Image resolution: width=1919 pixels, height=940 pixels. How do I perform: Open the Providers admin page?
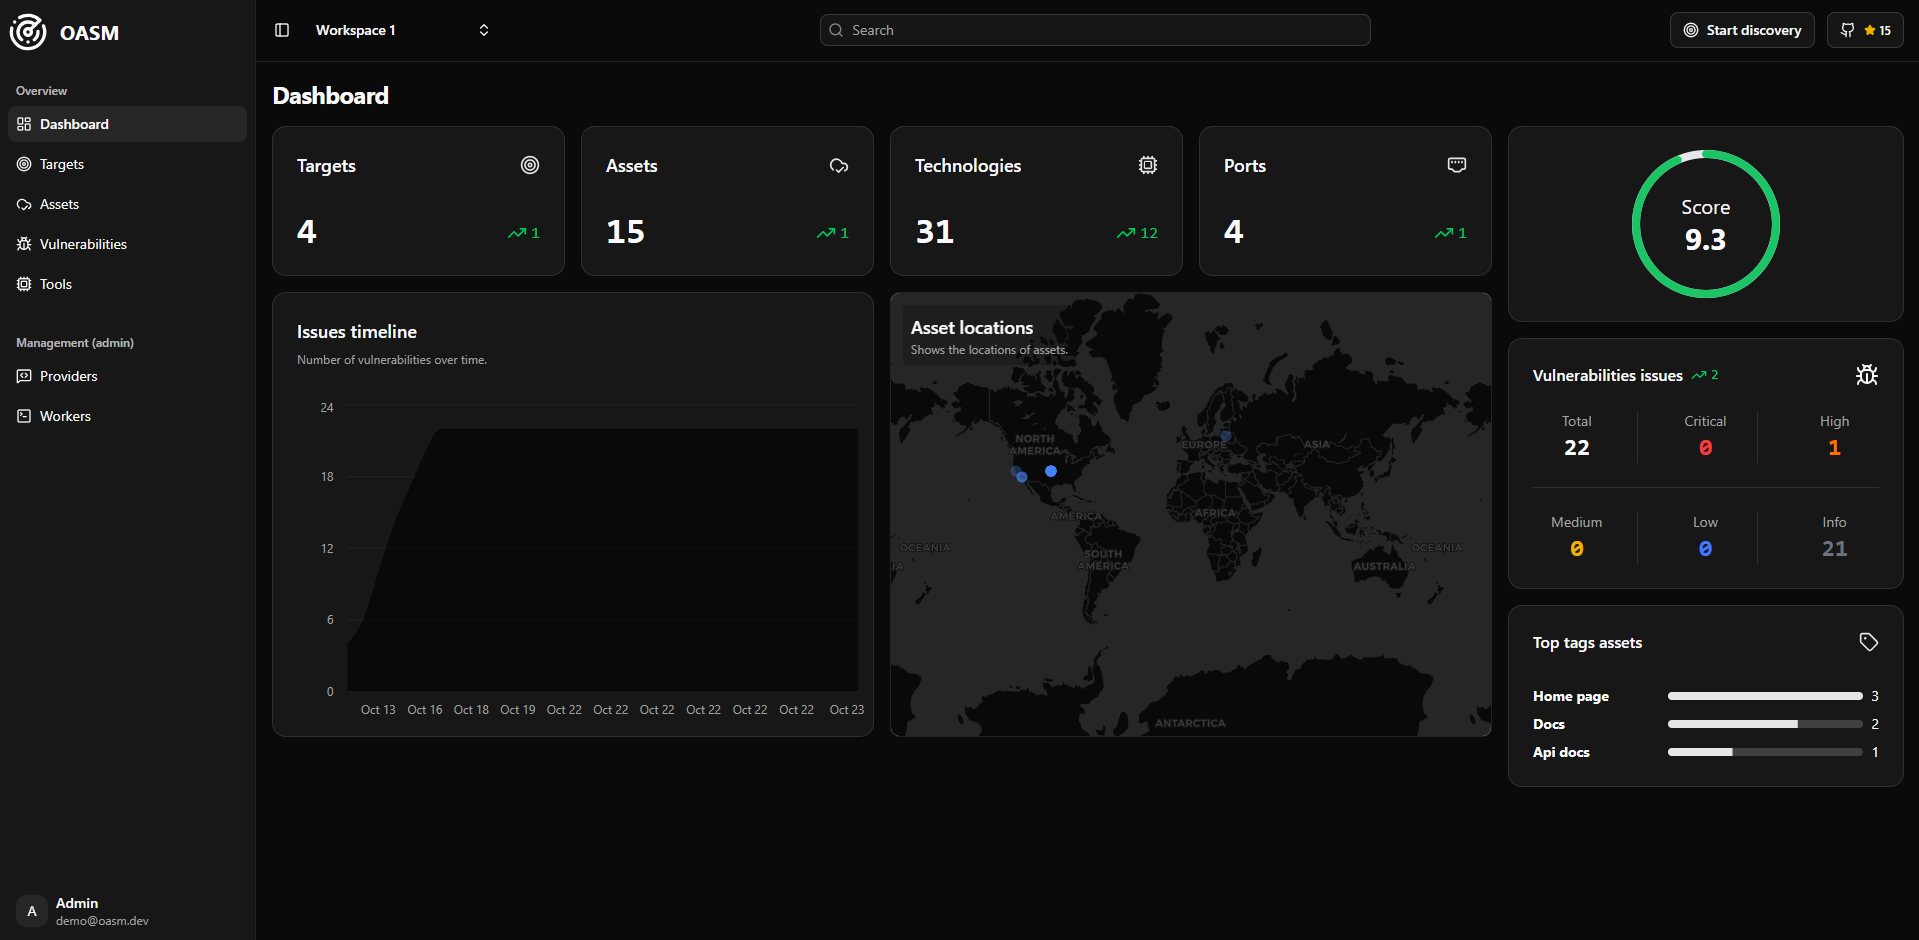68,376
